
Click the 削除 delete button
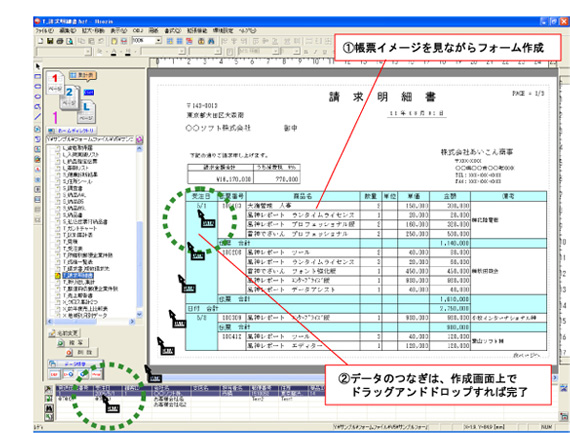(81, 352)
